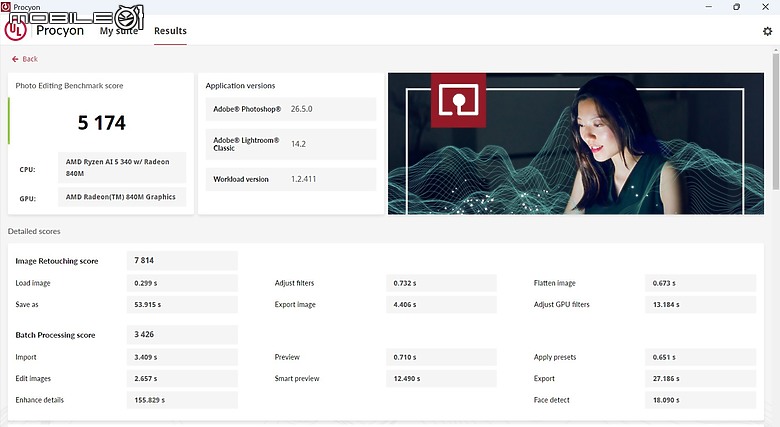Click the Batch Processing score 3 426
The image size is (780, 427).
(182, 334)
